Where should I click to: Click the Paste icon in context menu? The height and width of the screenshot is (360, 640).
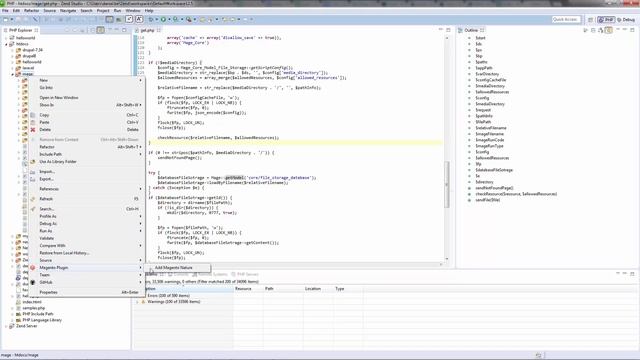click(33, 122)
